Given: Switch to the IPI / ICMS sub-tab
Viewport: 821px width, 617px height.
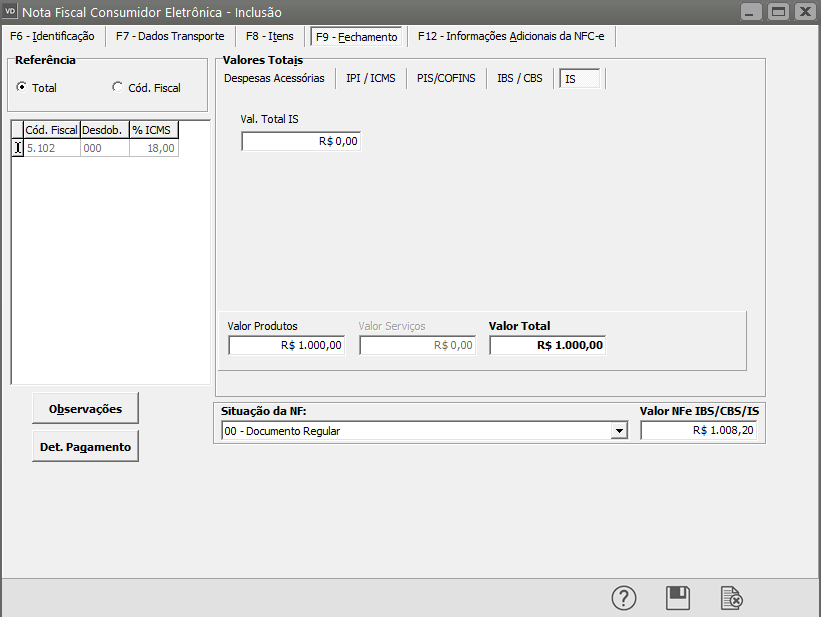Looking at the screenshot, I should pos(371,78).
